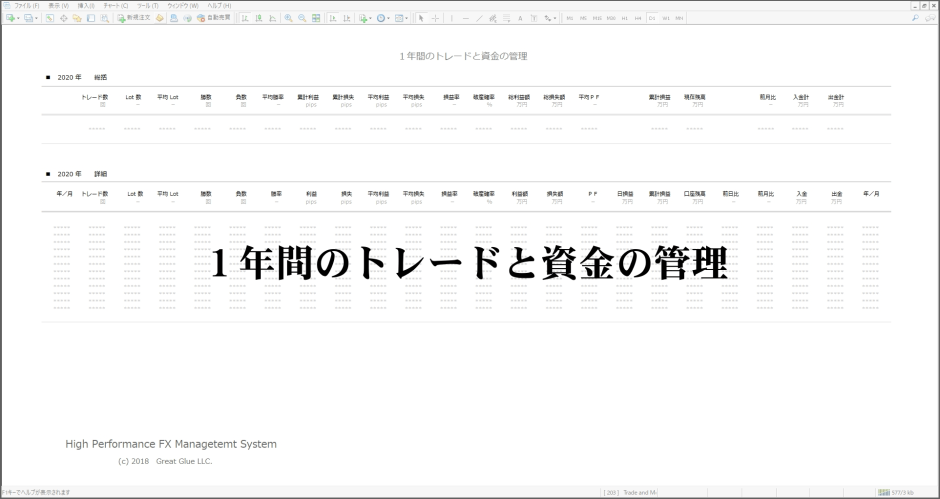Toggle the 自動売買 auto trading button
Viewport: 940px width, 499px height.
[x=213, y=18]
